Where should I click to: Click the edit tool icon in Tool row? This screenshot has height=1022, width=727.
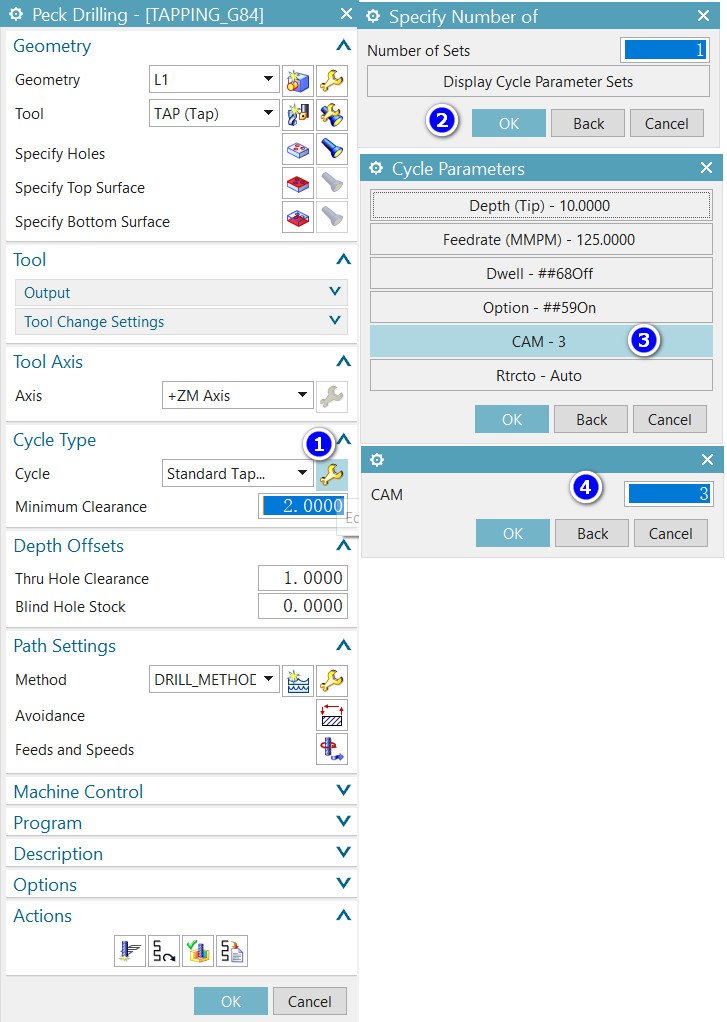click(x=332, y=115)
